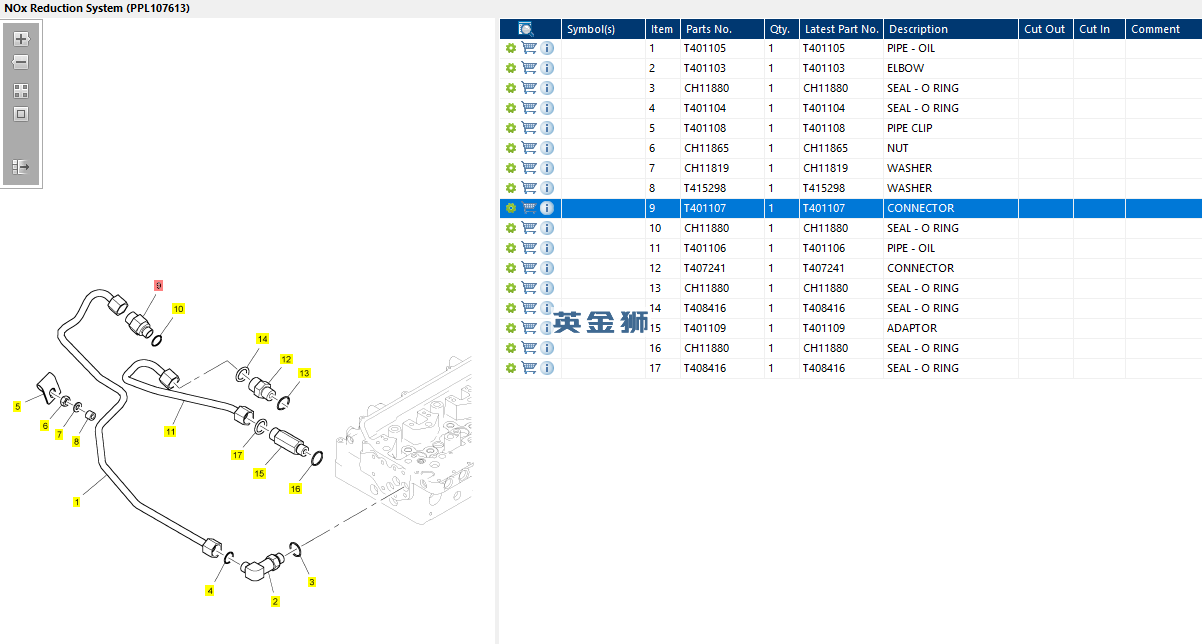Screen dimensions: 1202x644
Task: Click description PIPE CLIP in the table
Action: point(910,128)
